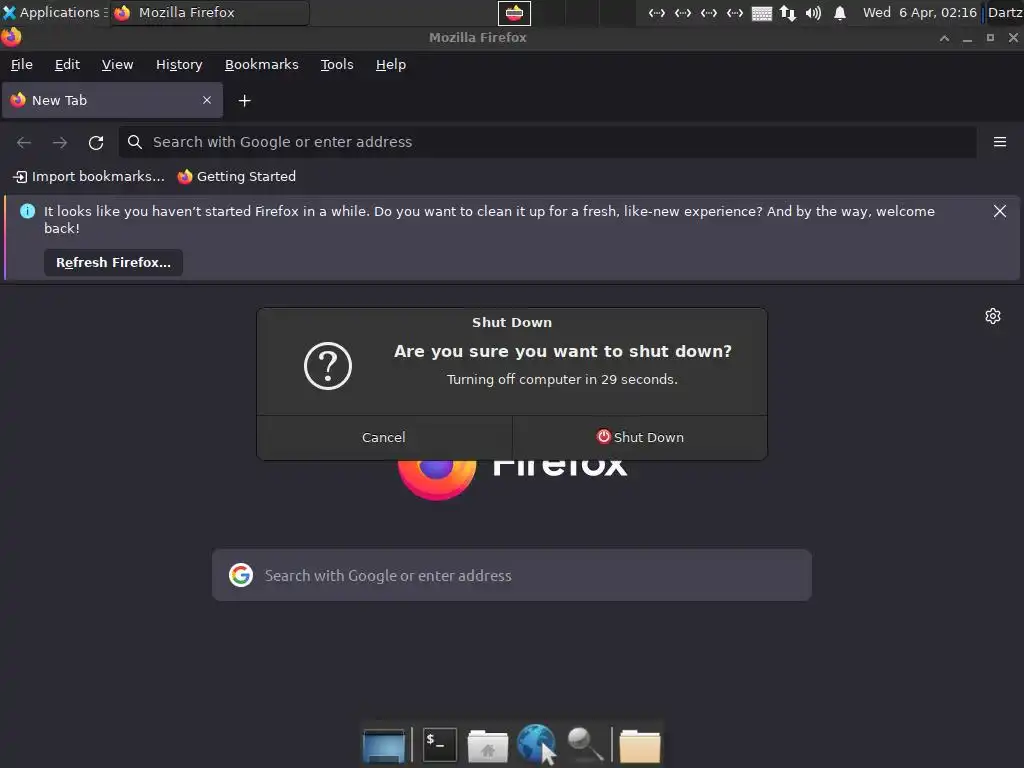
Task: Open the folder icon in dock
Action: click(640, 746)
